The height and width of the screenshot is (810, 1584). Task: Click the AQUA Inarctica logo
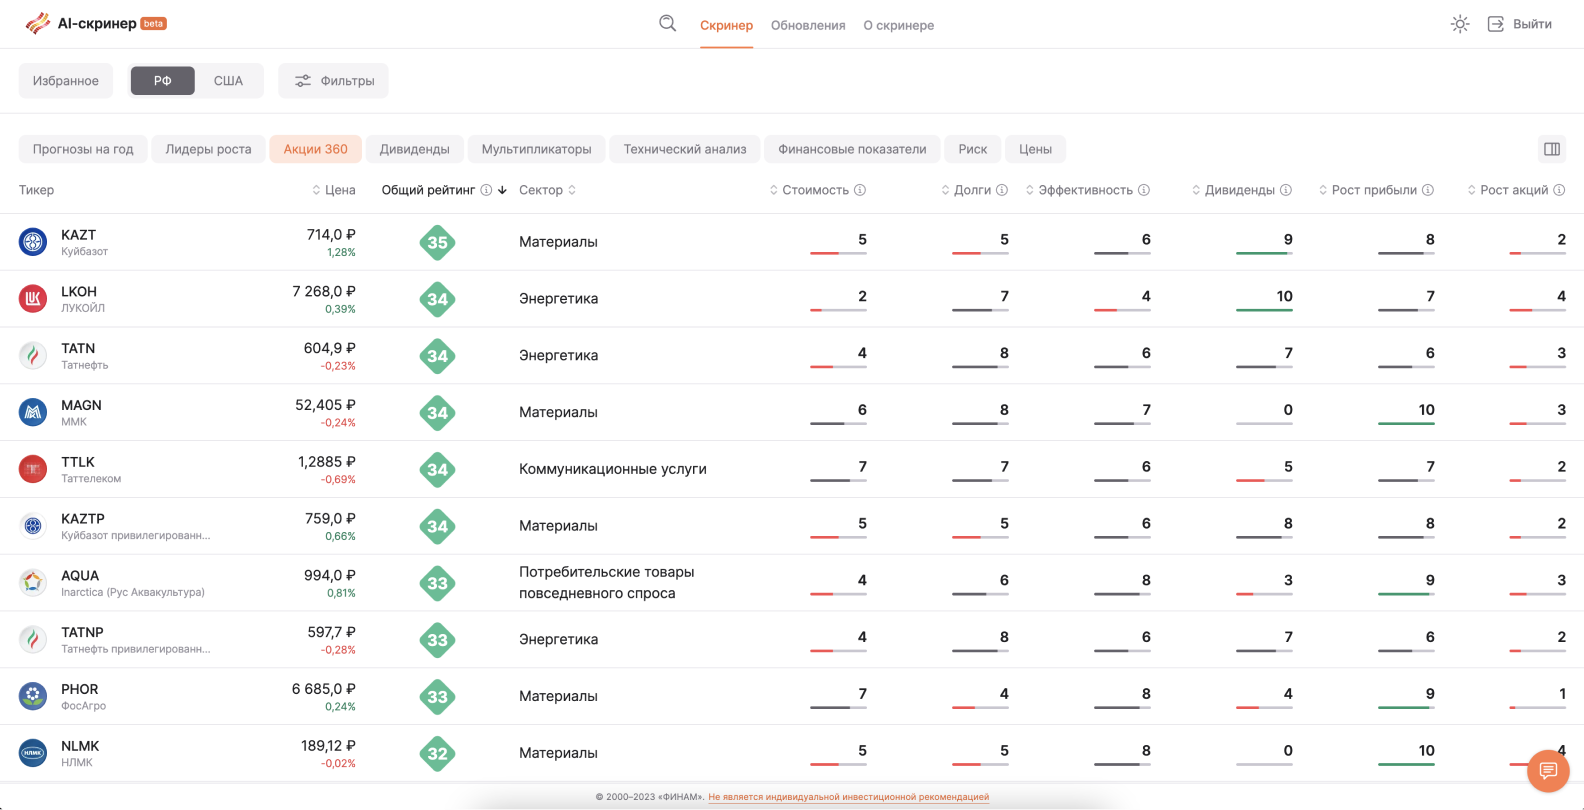coord(33,582)
